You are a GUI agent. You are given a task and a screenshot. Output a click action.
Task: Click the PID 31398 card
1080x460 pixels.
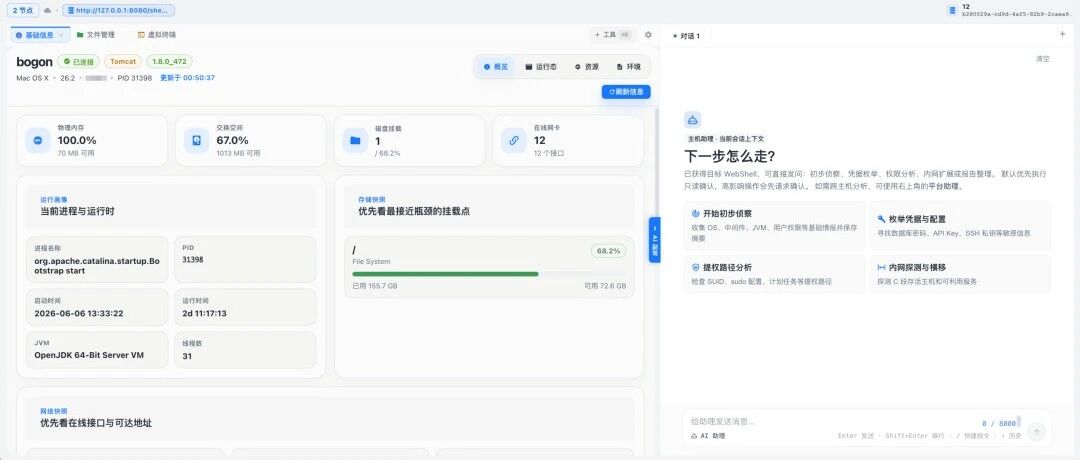245,260
